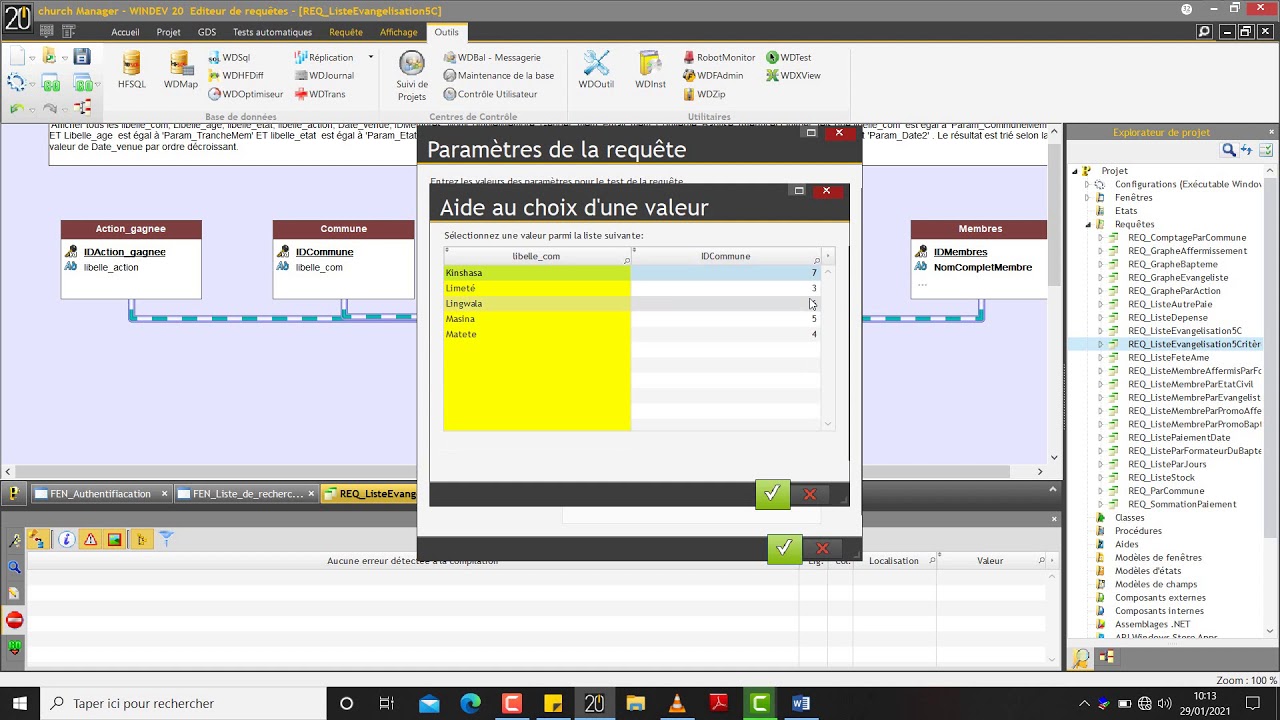
Task: Launch WDJournal
Action: pos(324,76)
